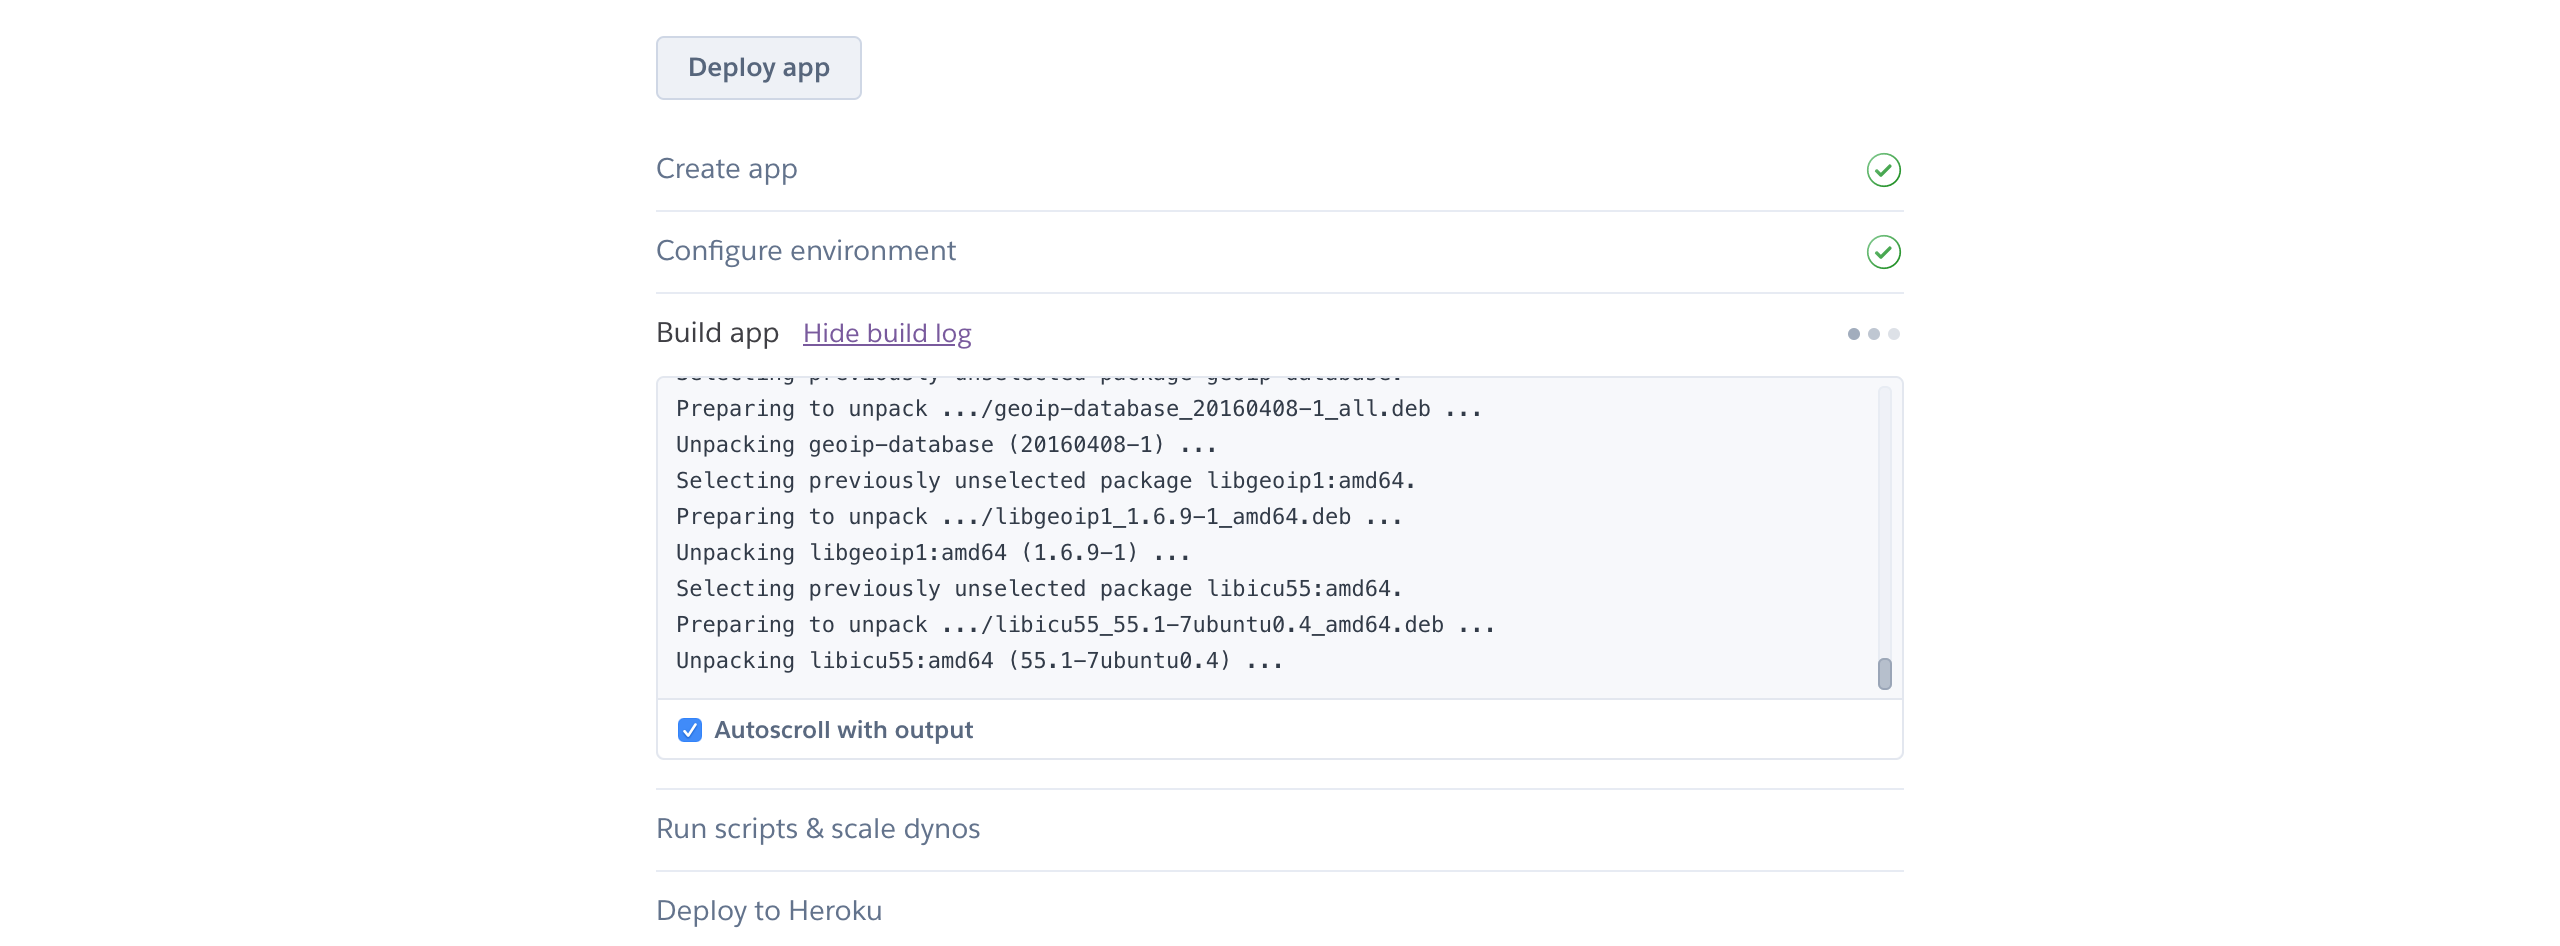Viewport: 2560px width, 946px height.
Task: Click the Preparing to unpack libgeoip1 log line
Action: (1038, 517)
